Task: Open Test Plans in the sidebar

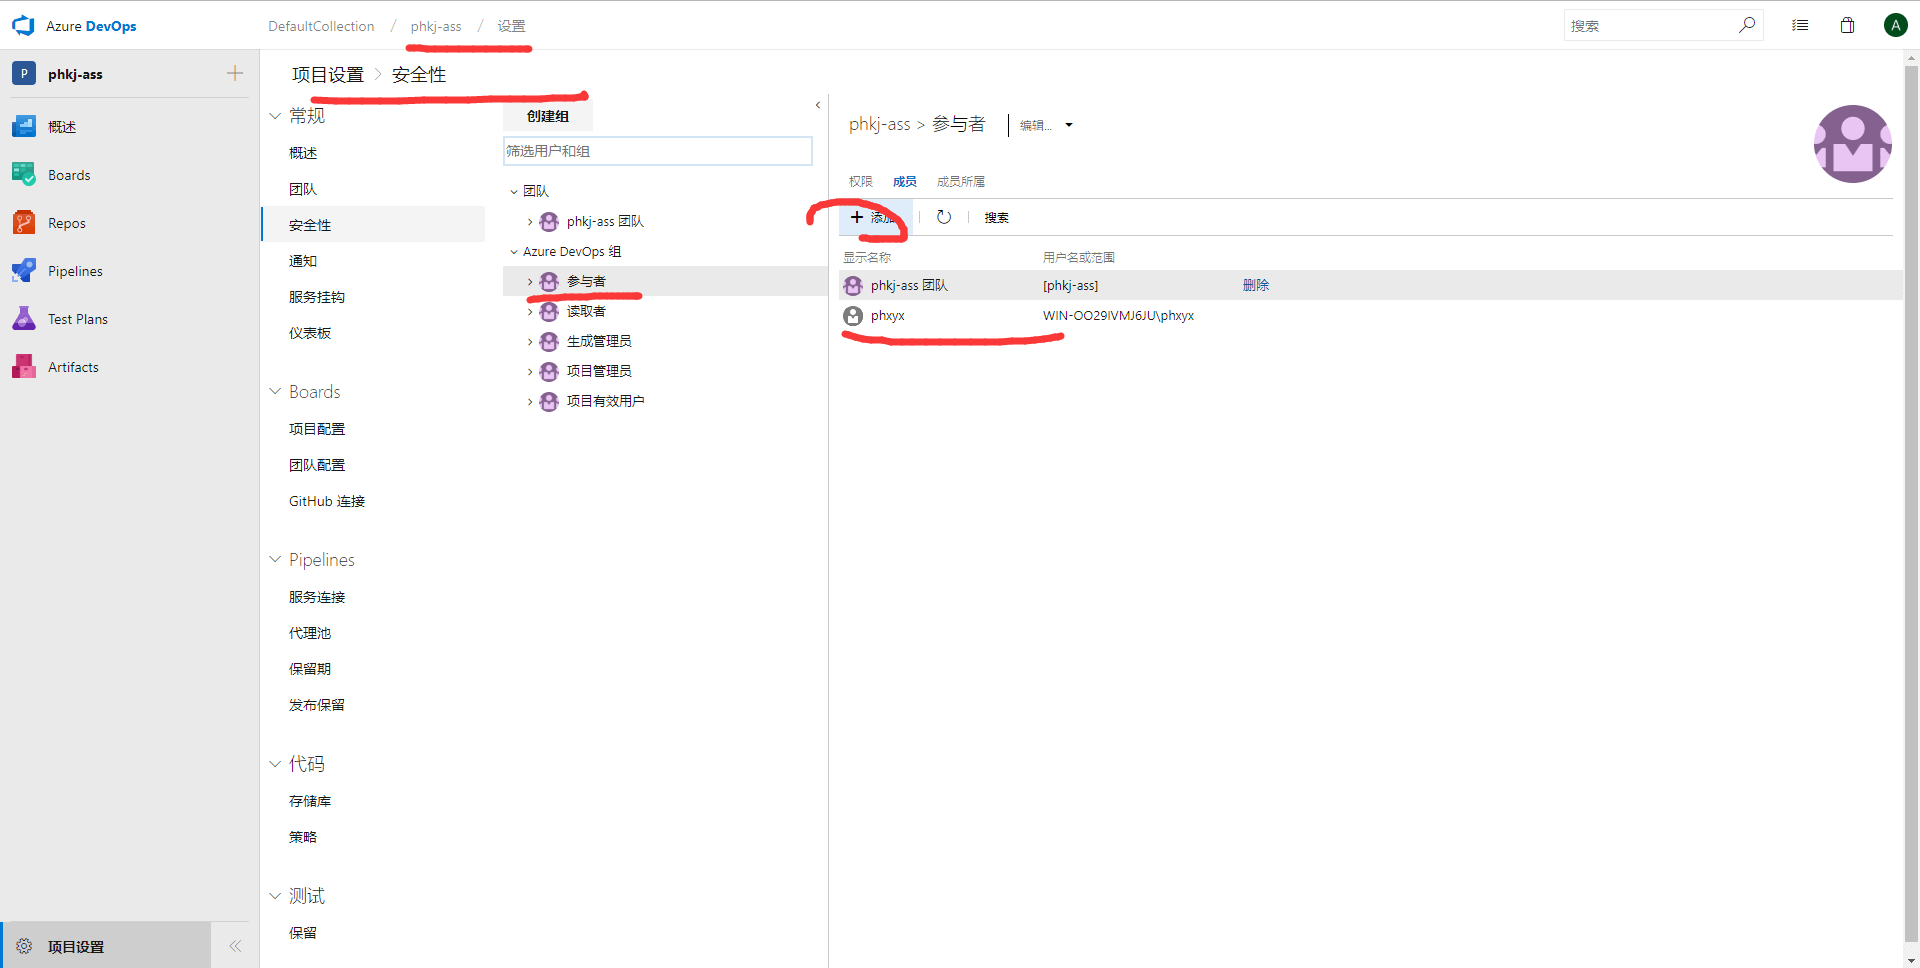Action: [x=77, y=319]
